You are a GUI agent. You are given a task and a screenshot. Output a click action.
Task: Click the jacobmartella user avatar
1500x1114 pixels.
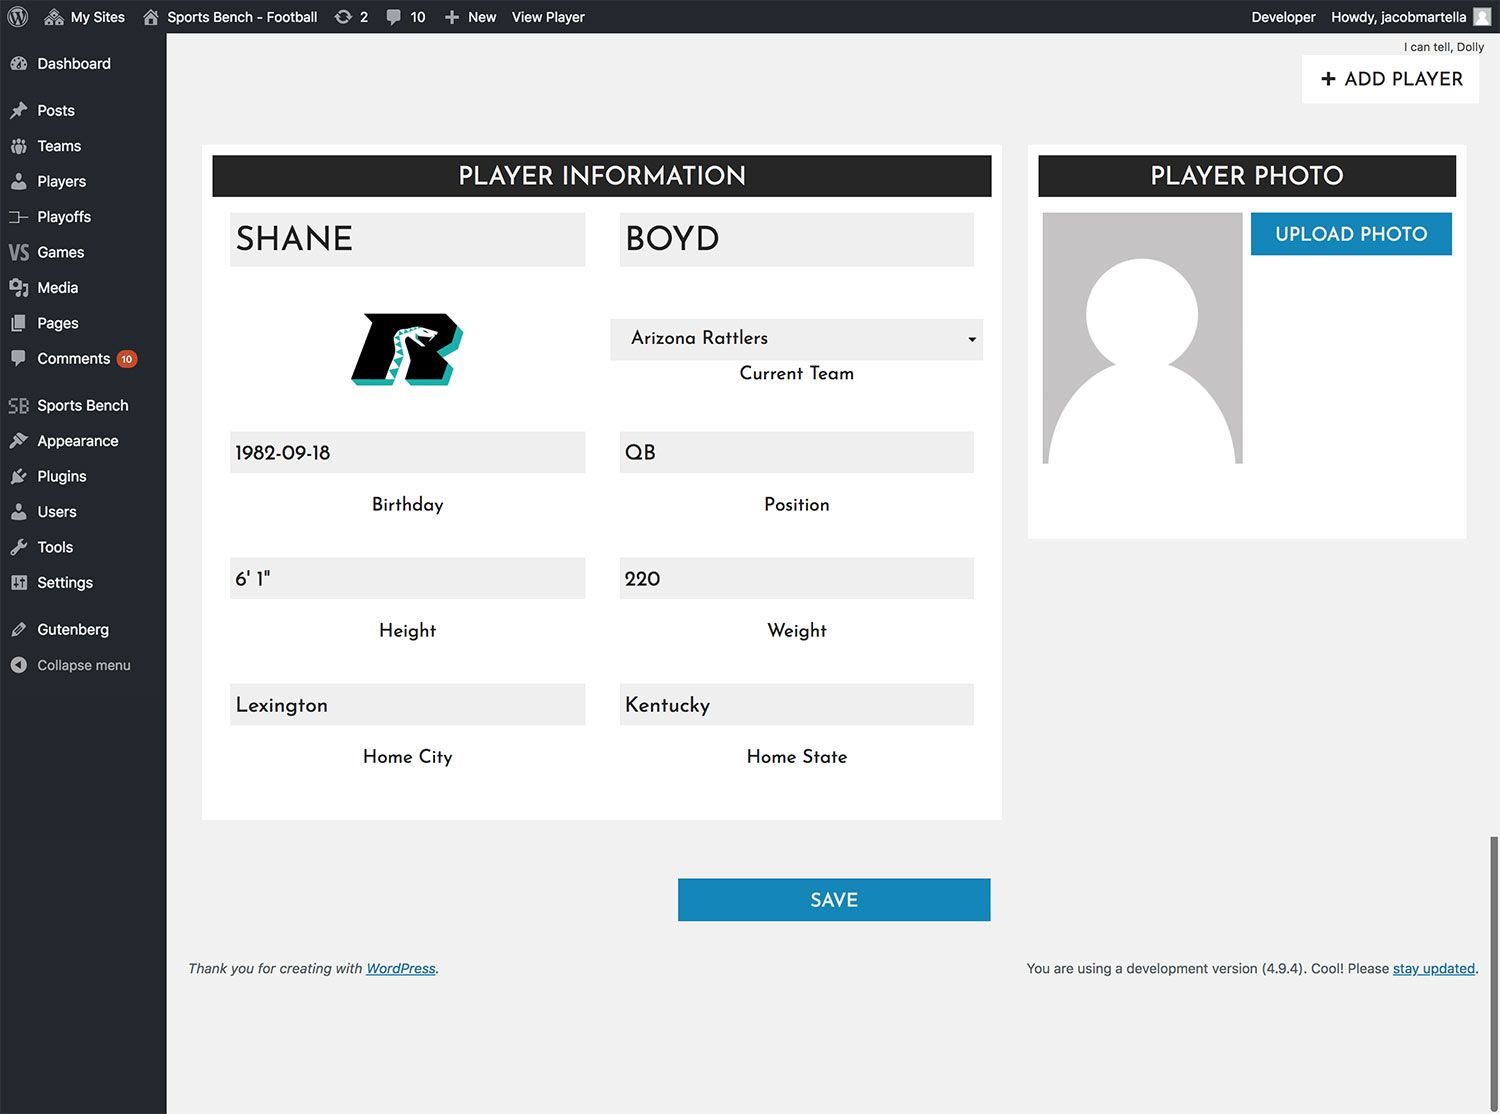[1482, 17]
